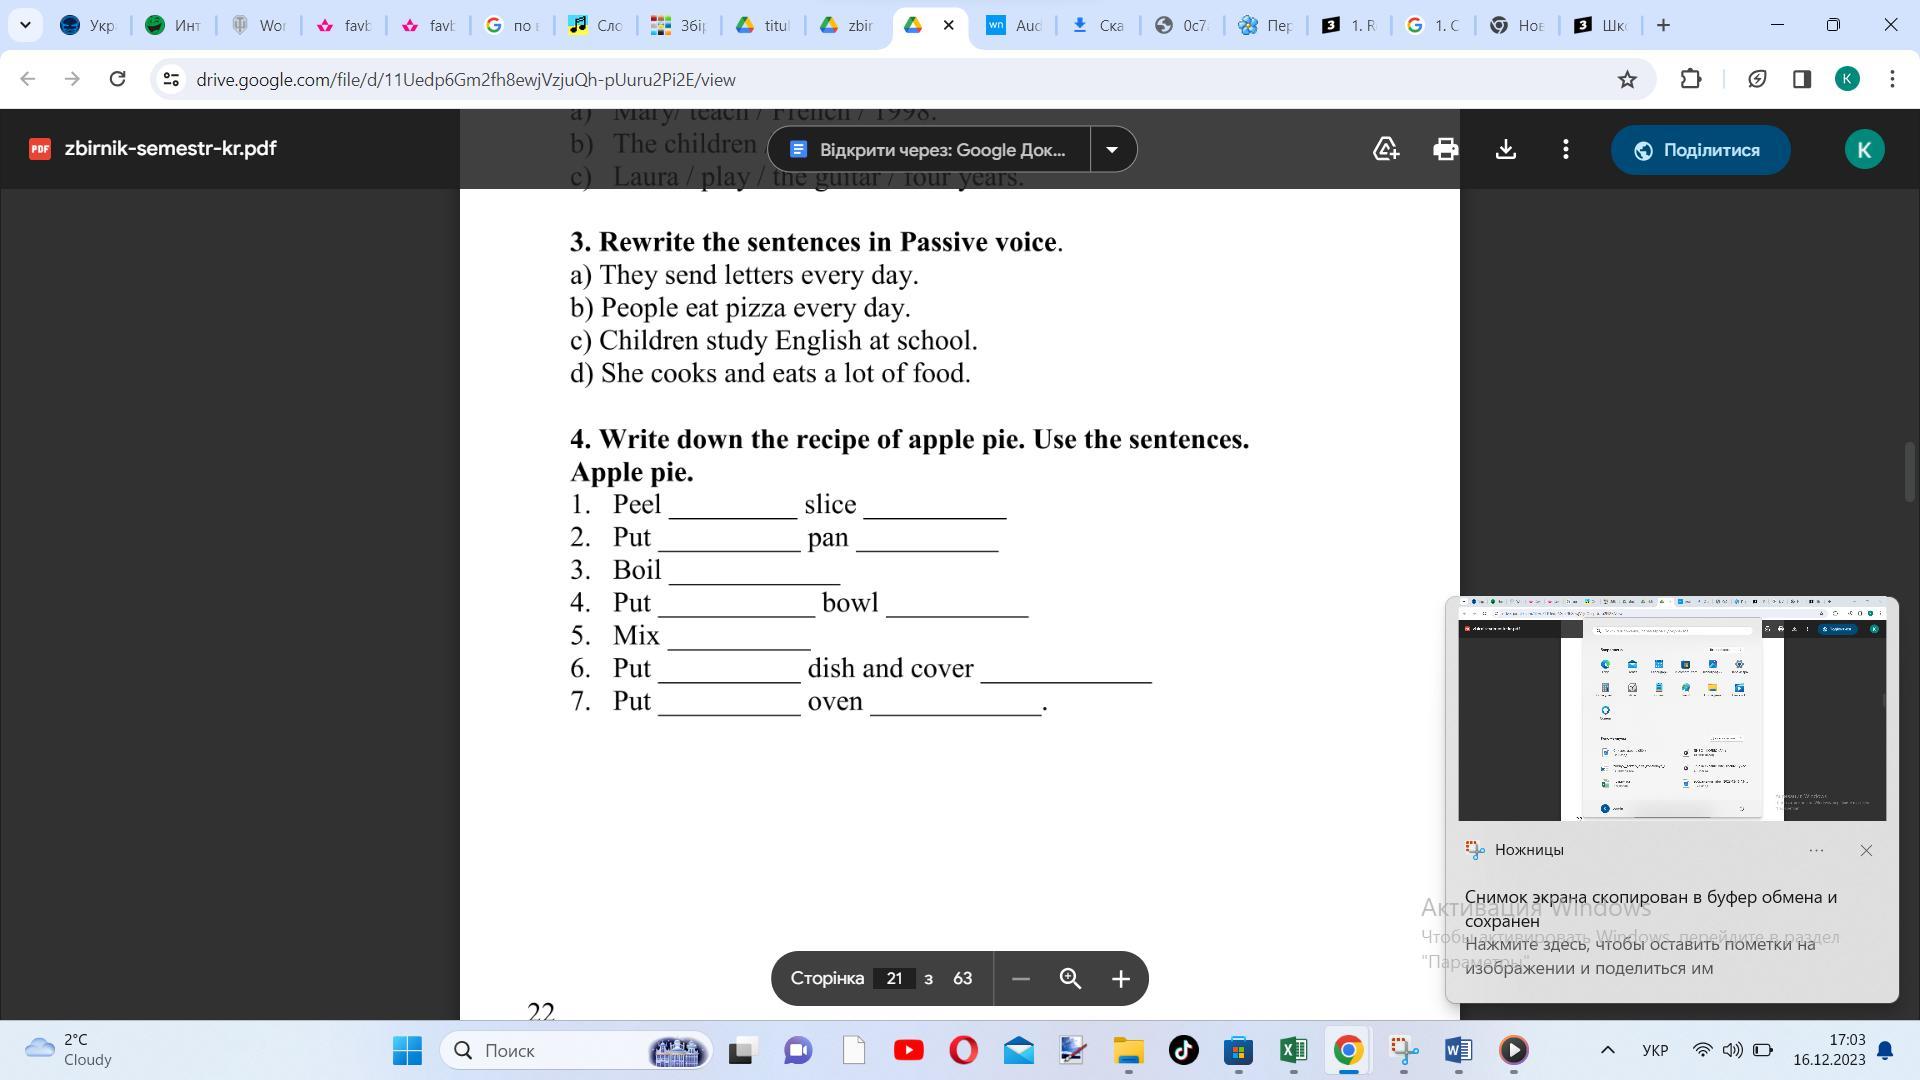
Task: Click the page number field showing 21
Action: pyautogui.click(x=894, y=979)
